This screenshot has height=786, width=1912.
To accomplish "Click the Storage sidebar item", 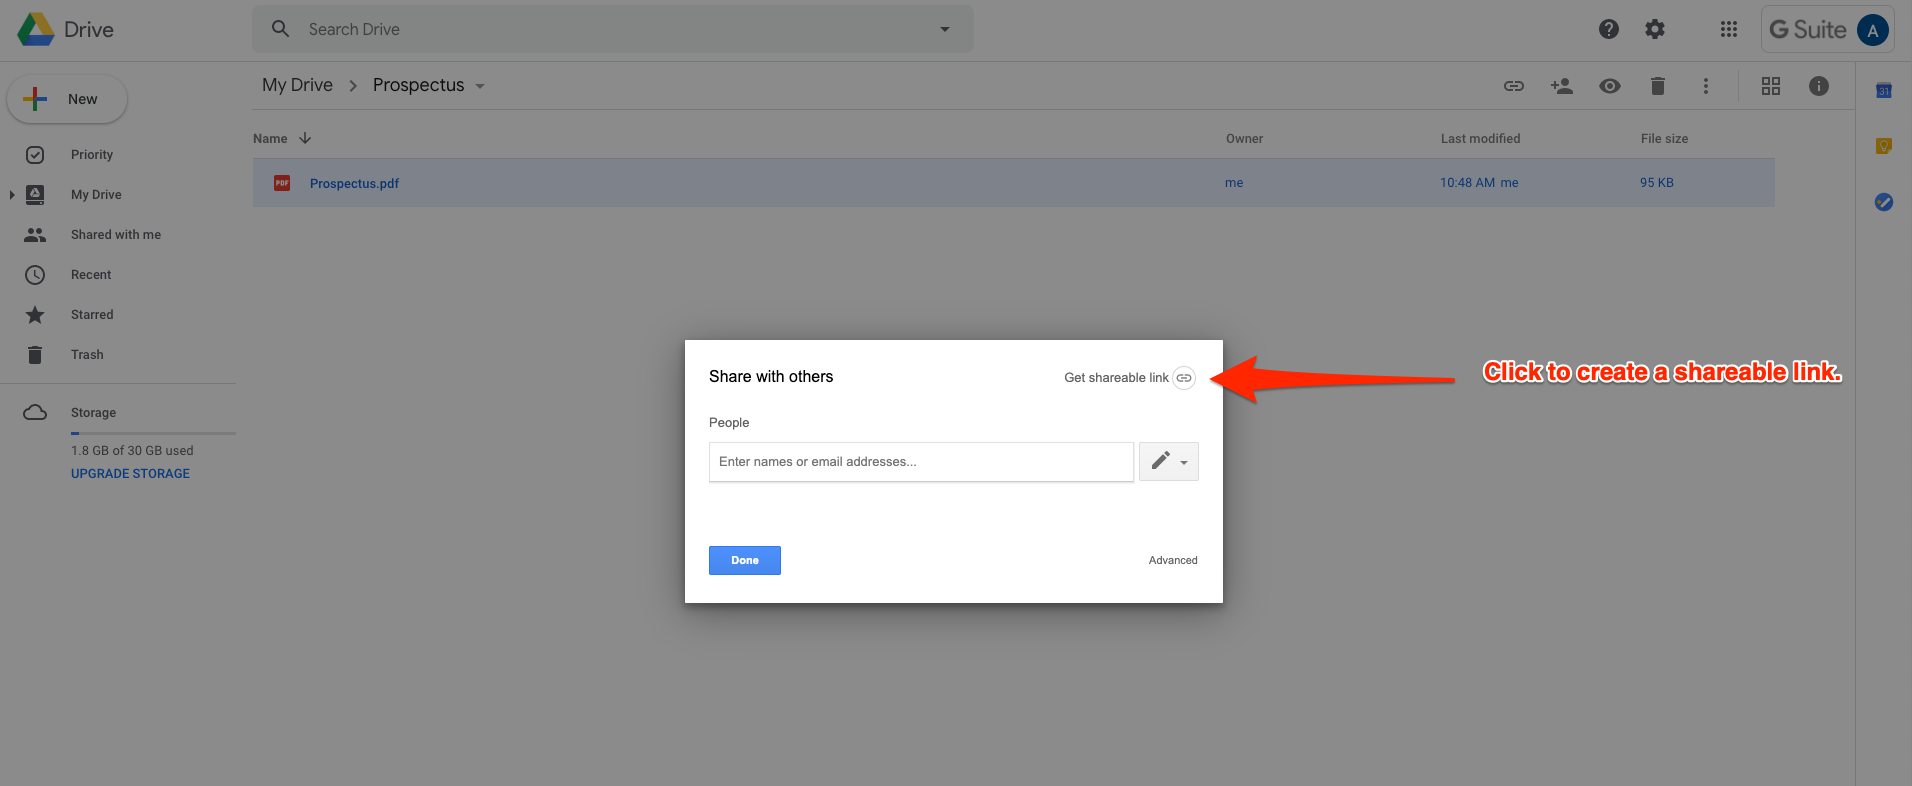I will tap(93, 412).
